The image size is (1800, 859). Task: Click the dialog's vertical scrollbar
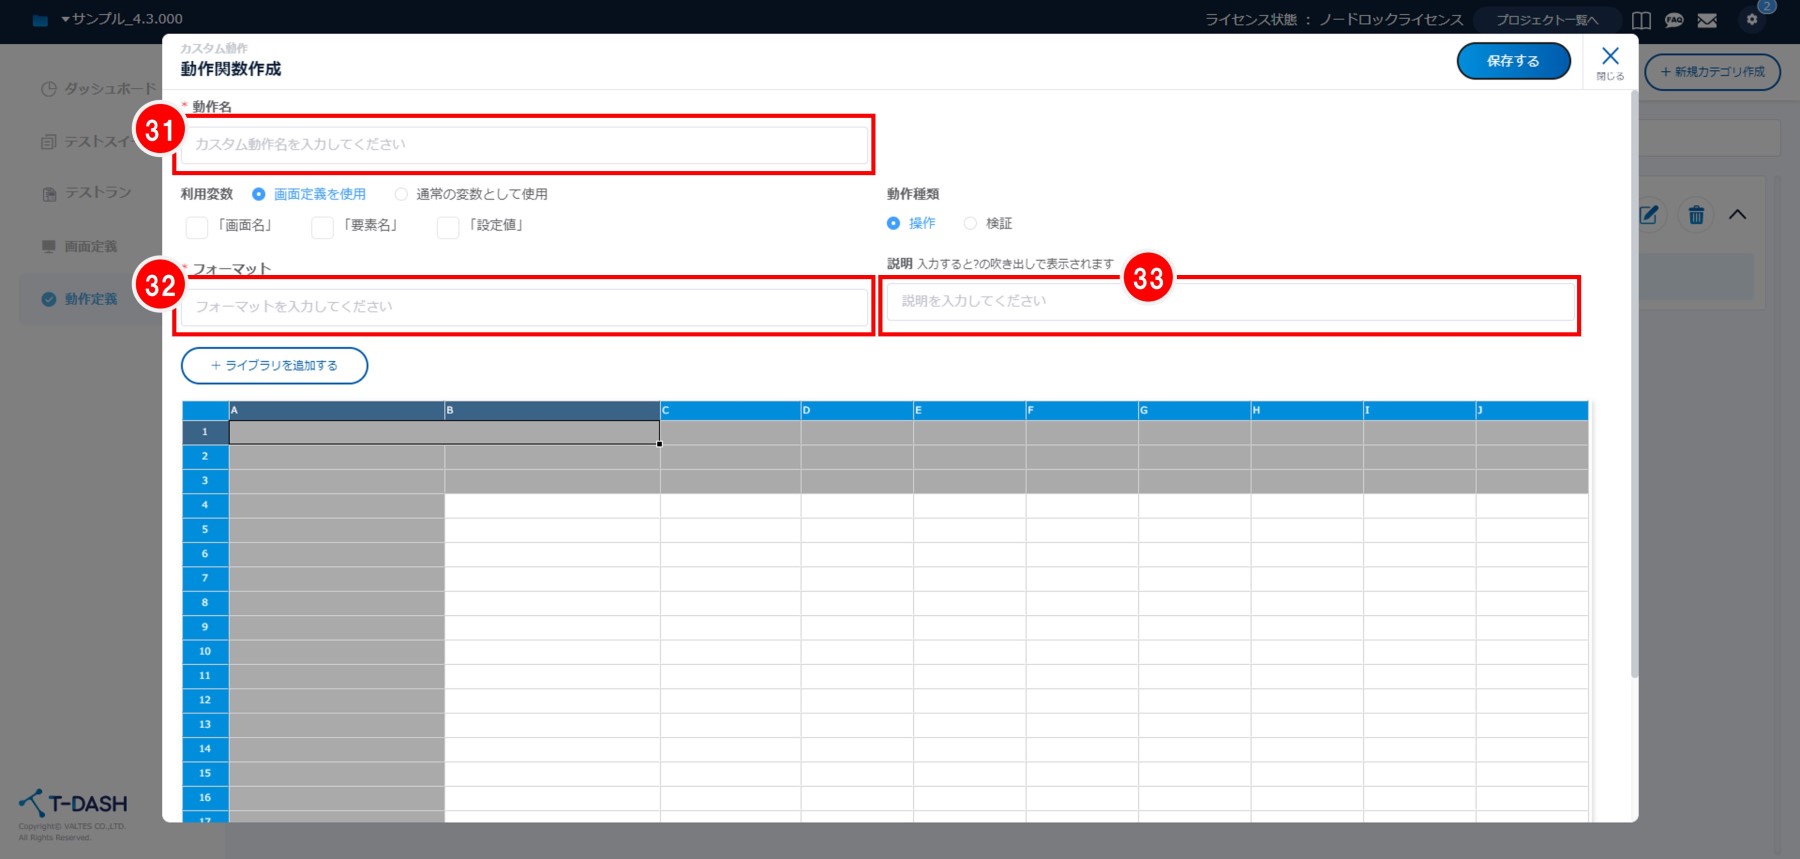pos(1634,400)
